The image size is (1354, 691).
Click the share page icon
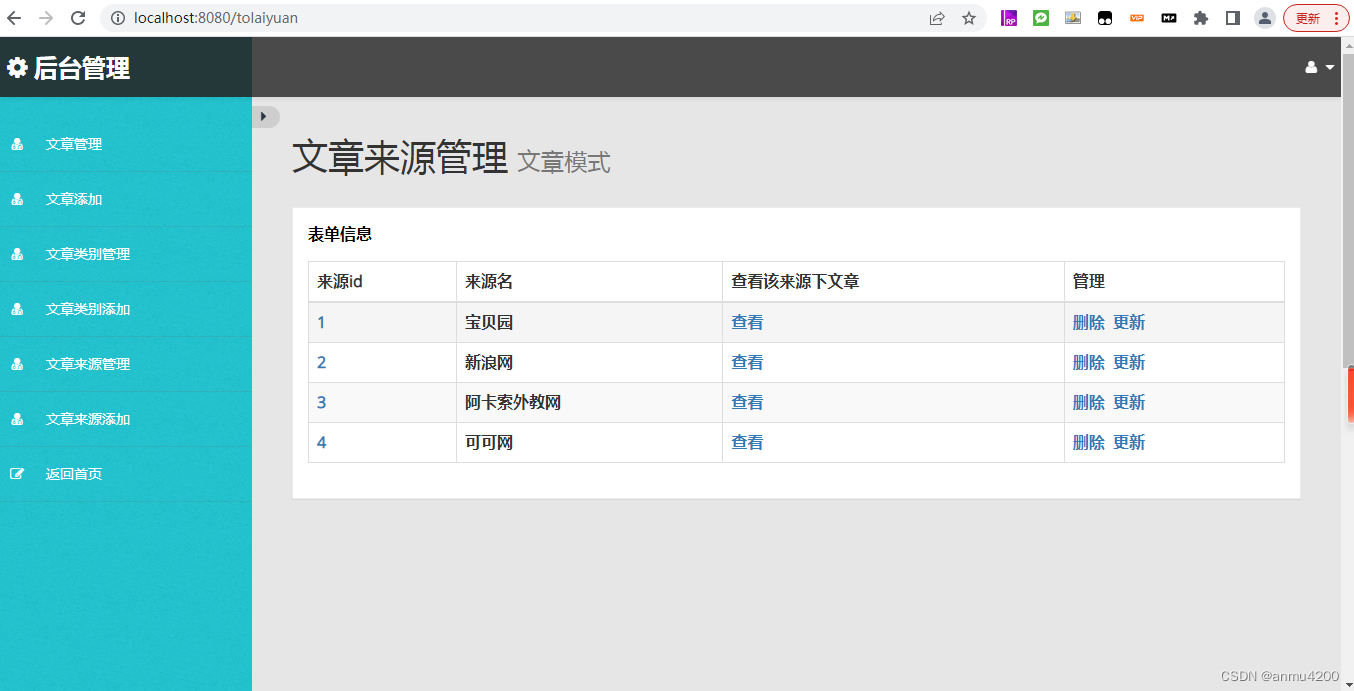[937, 18]
